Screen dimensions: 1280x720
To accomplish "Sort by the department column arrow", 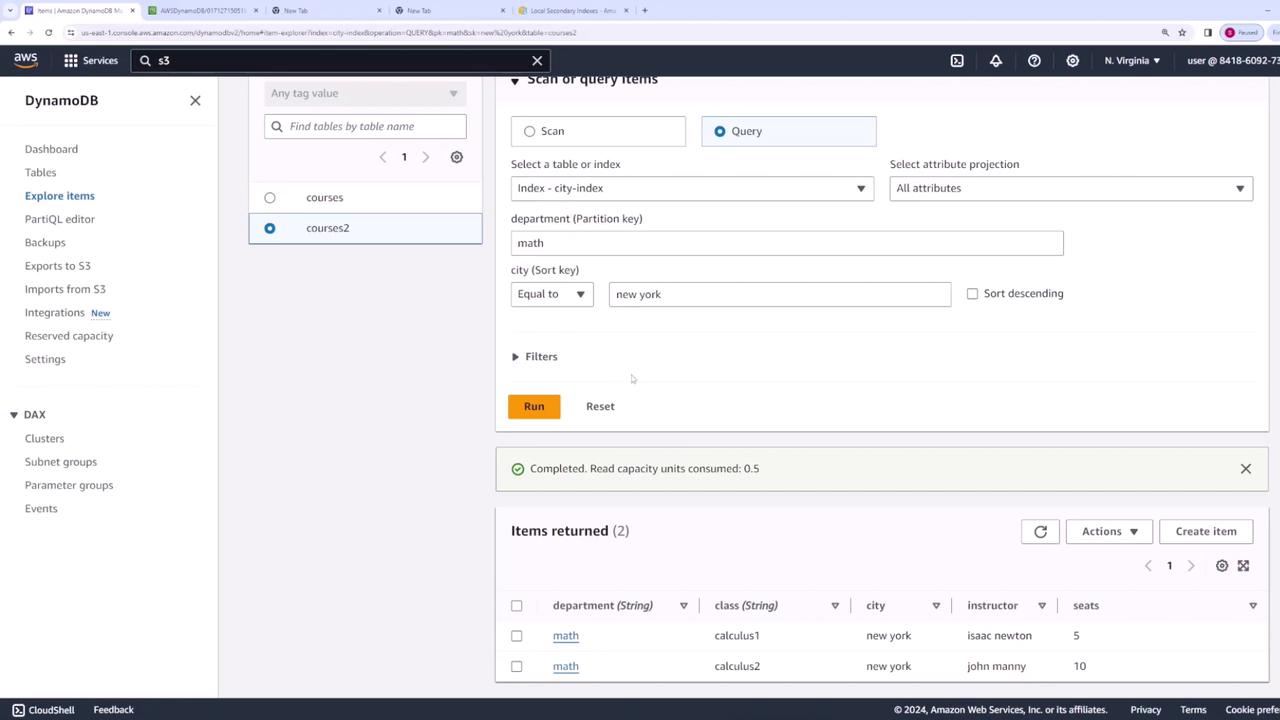I will click(684, 605).
